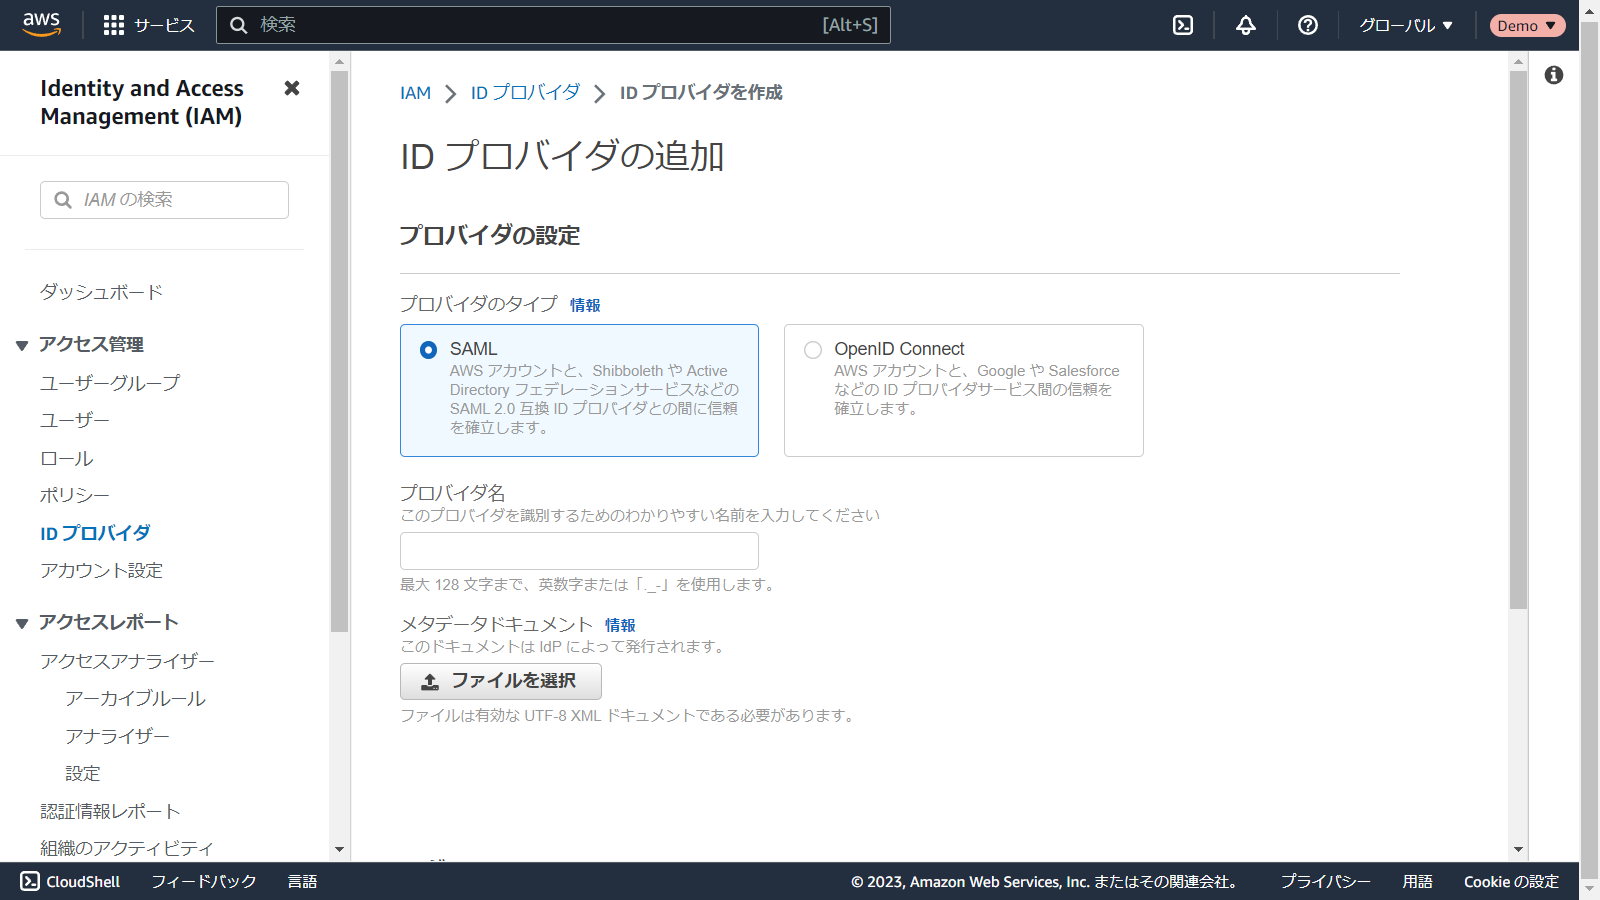Go to Policies in the sidebar

74,495
